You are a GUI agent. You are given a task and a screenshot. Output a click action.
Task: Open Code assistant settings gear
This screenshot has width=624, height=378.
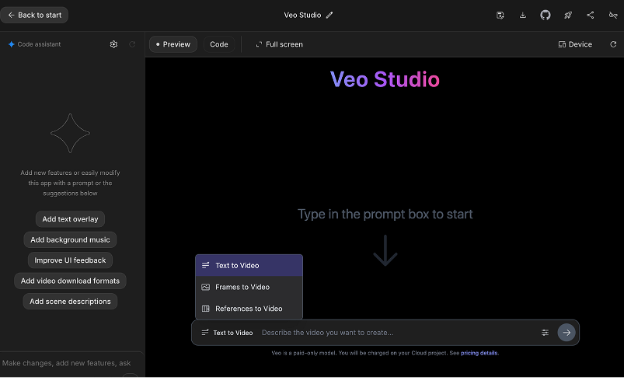pos(113,44)
